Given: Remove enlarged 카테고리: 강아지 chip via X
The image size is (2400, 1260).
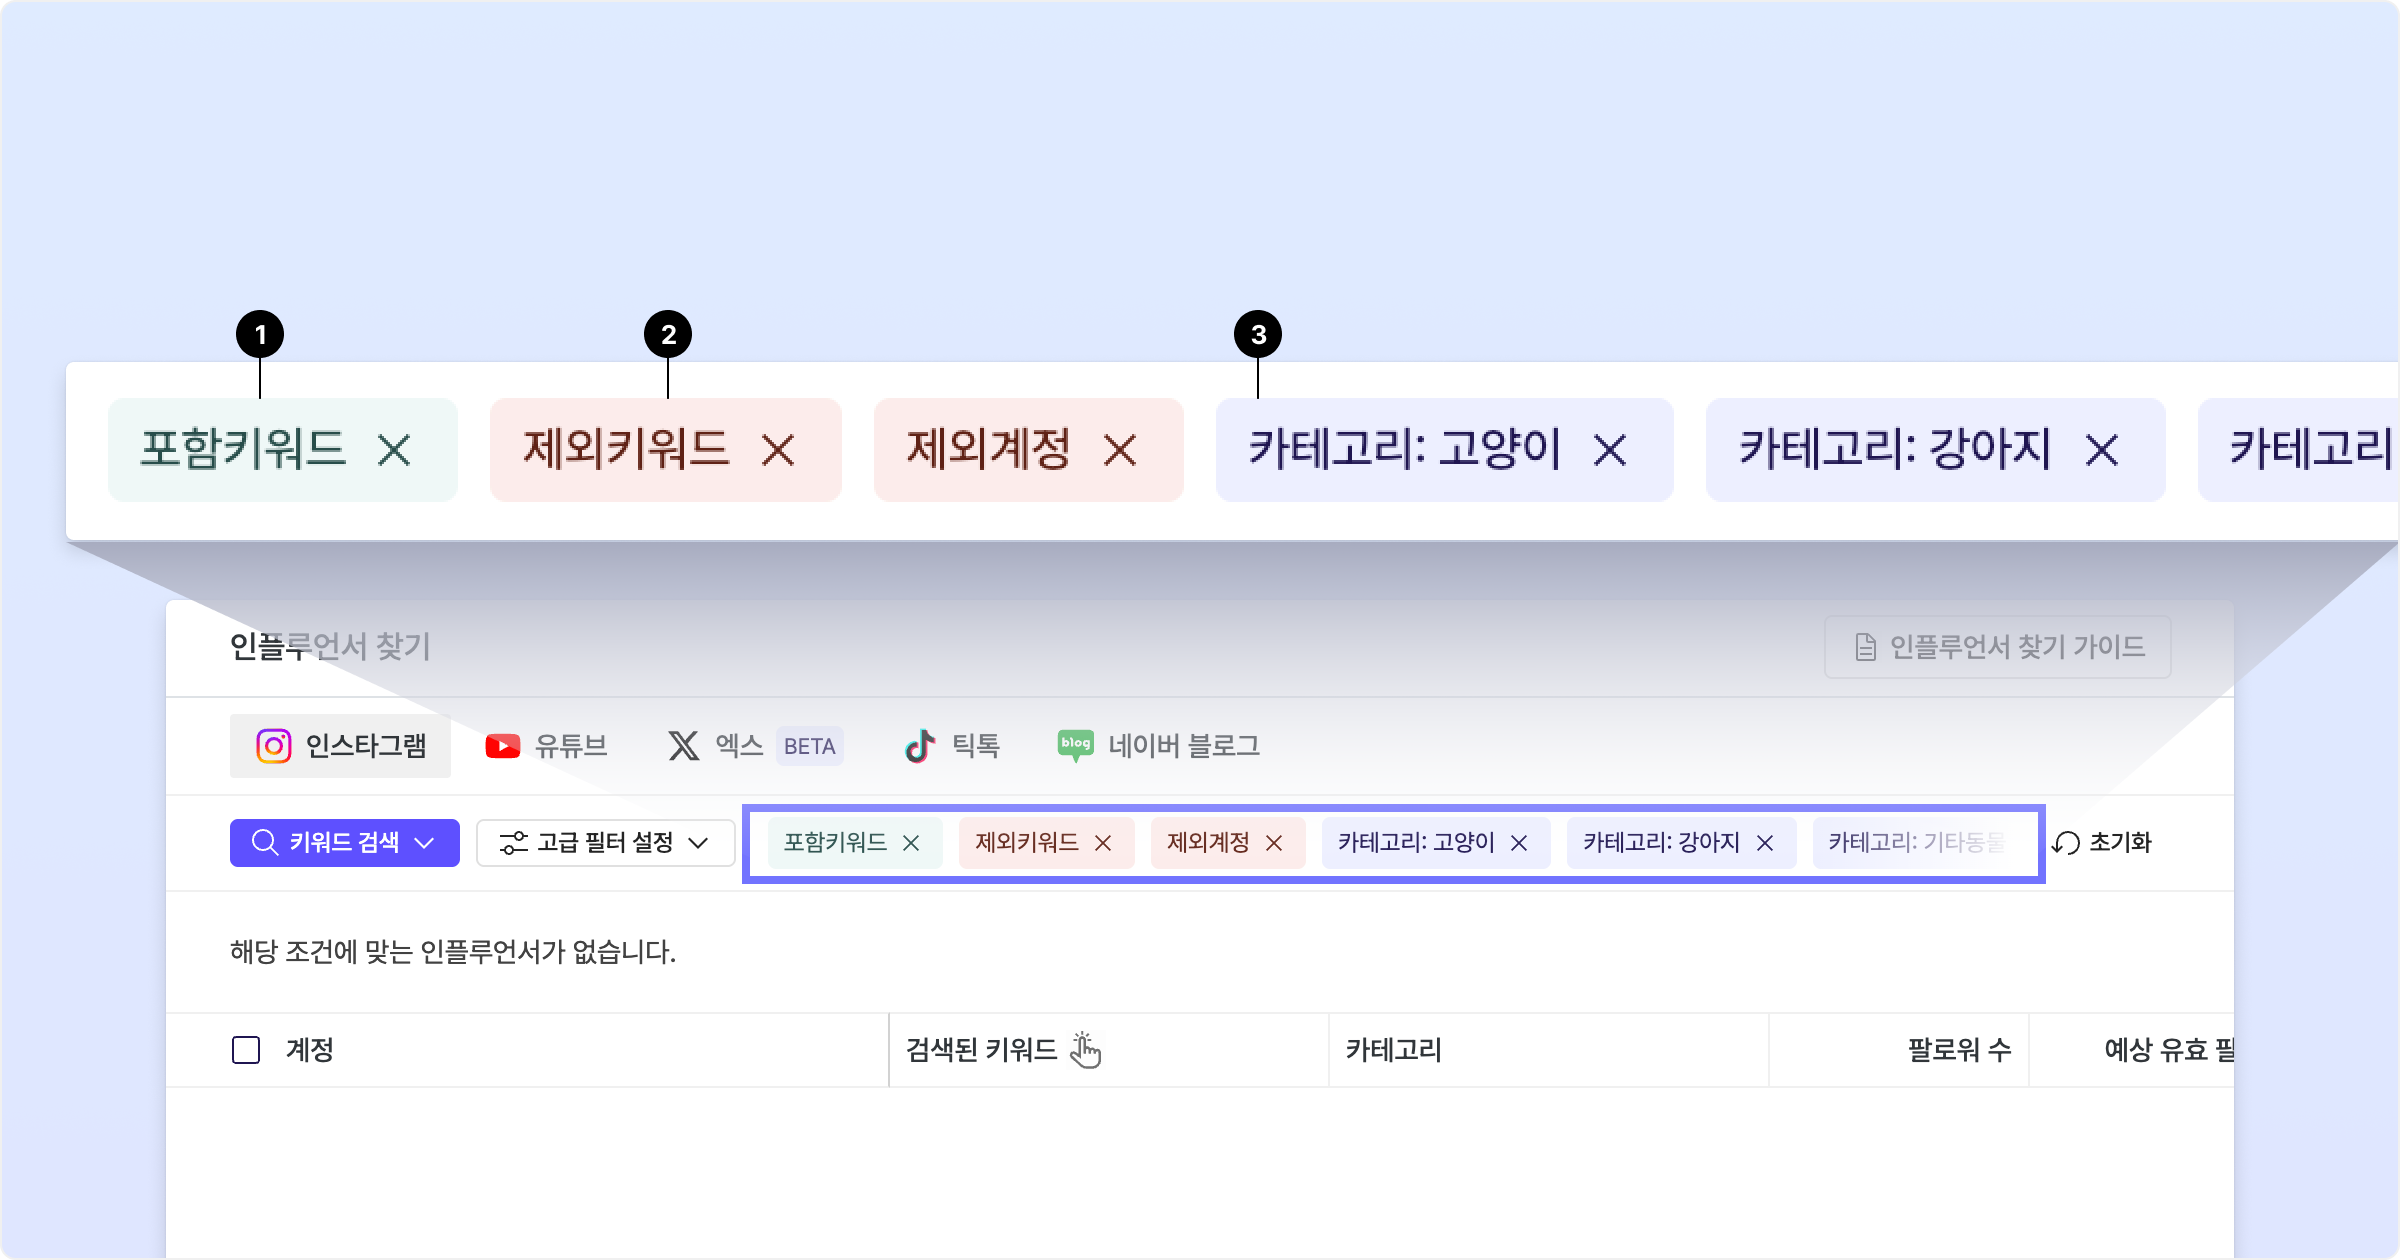Looking at the screenshot, I should point(2102,450).
